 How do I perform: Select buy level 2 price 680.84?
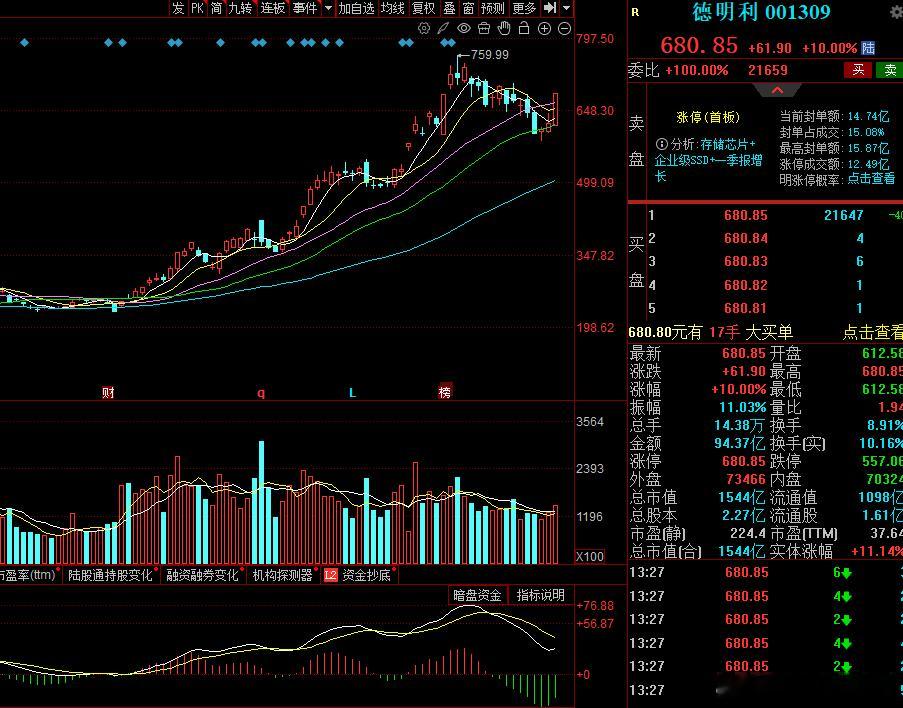pos(746,238)
